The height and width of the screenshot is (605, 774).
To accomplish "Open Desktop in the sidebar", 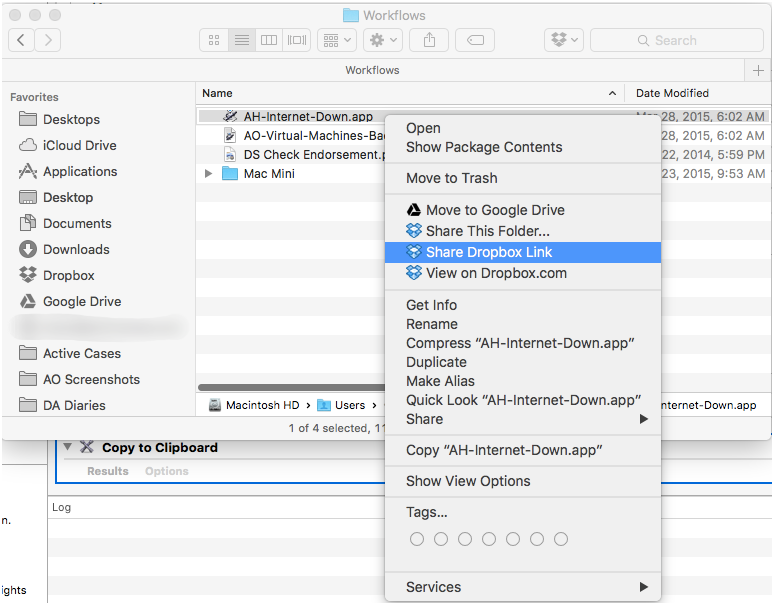I will [56, 197].
